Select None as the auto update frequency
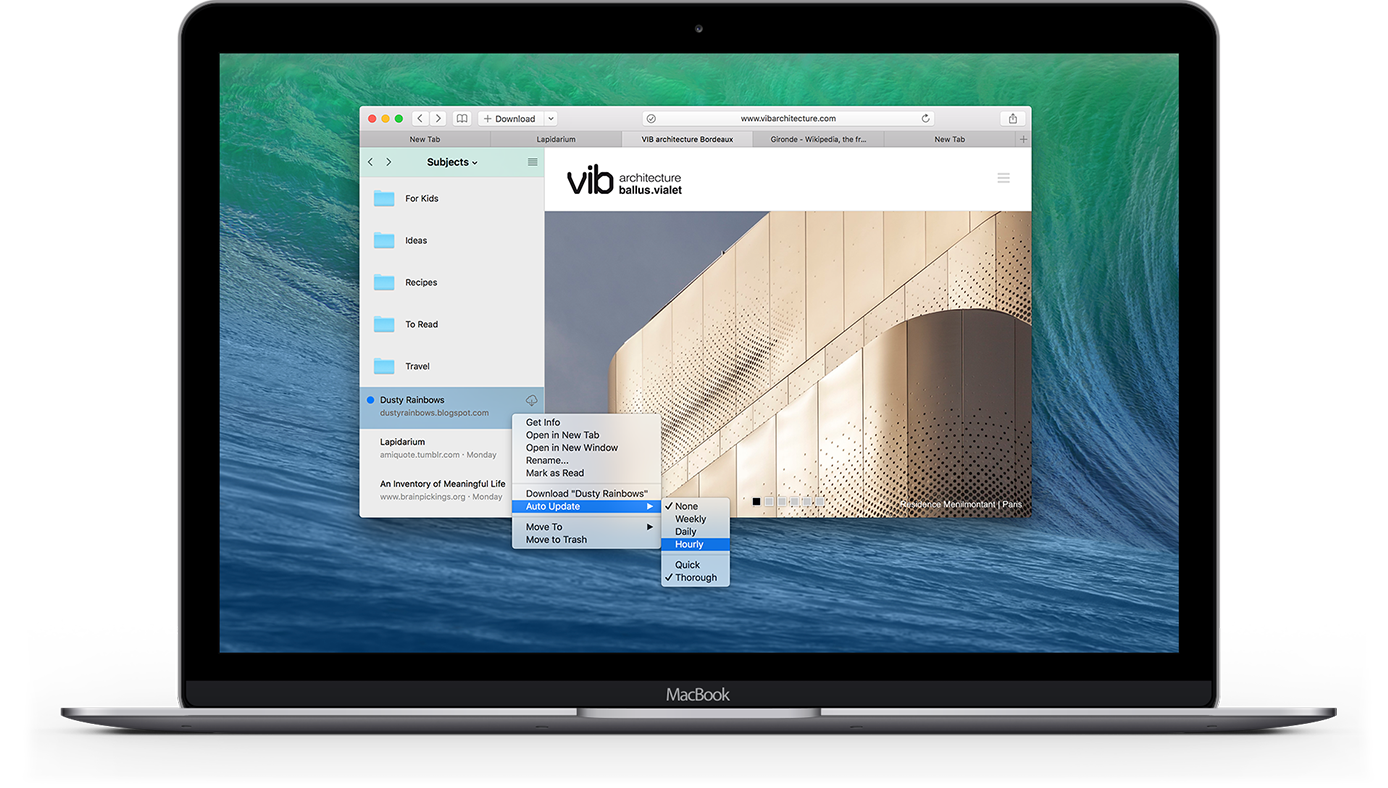 (x=688, y=505)
